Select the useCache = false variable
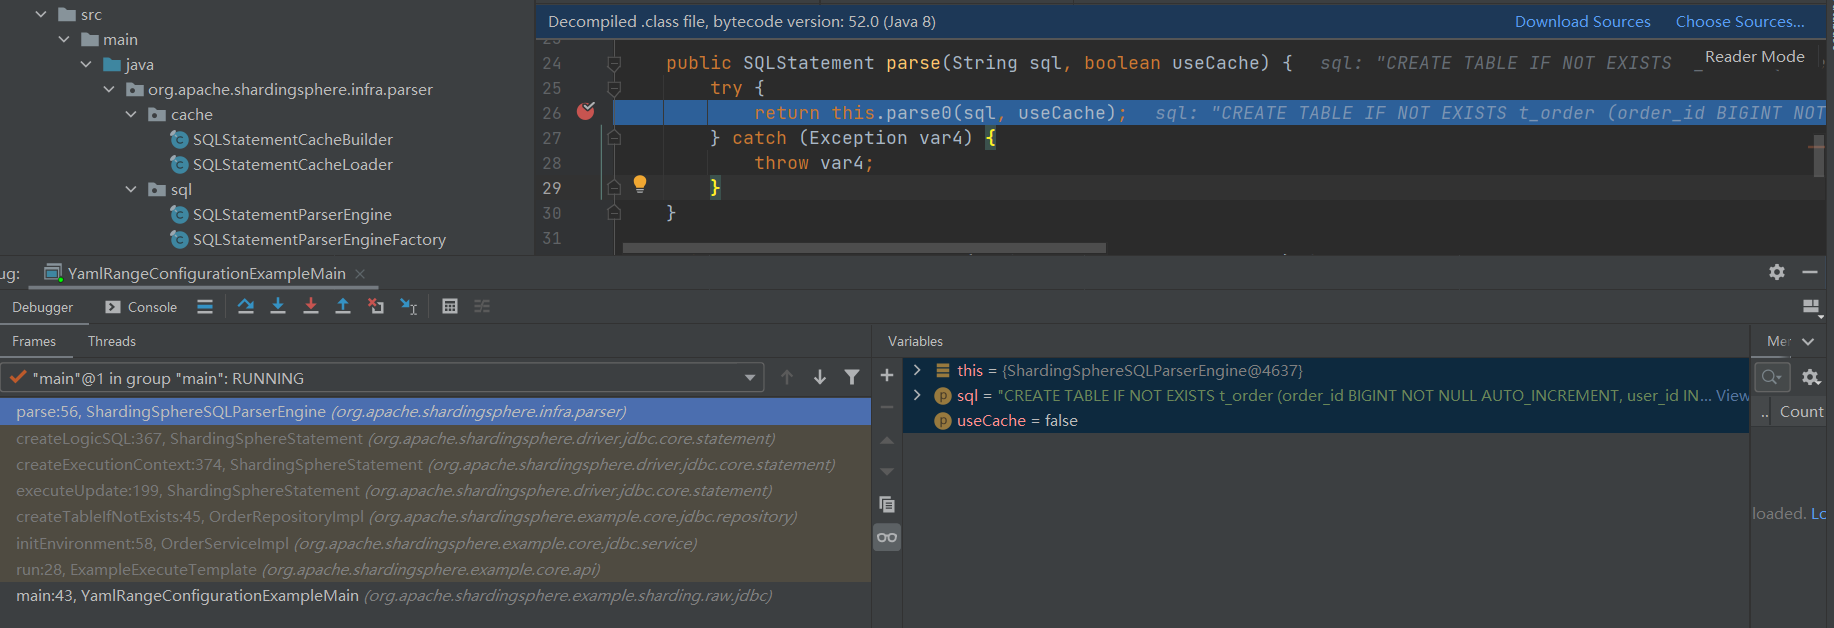Screen dimensions: 1834x628 coord(1326,420)
